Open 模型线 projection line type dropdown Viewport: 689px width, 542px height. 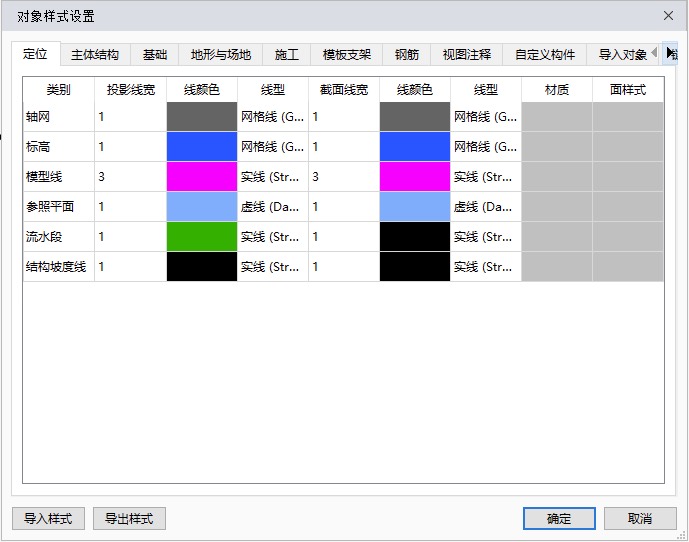pyautogui.click(x=273, y=176)
